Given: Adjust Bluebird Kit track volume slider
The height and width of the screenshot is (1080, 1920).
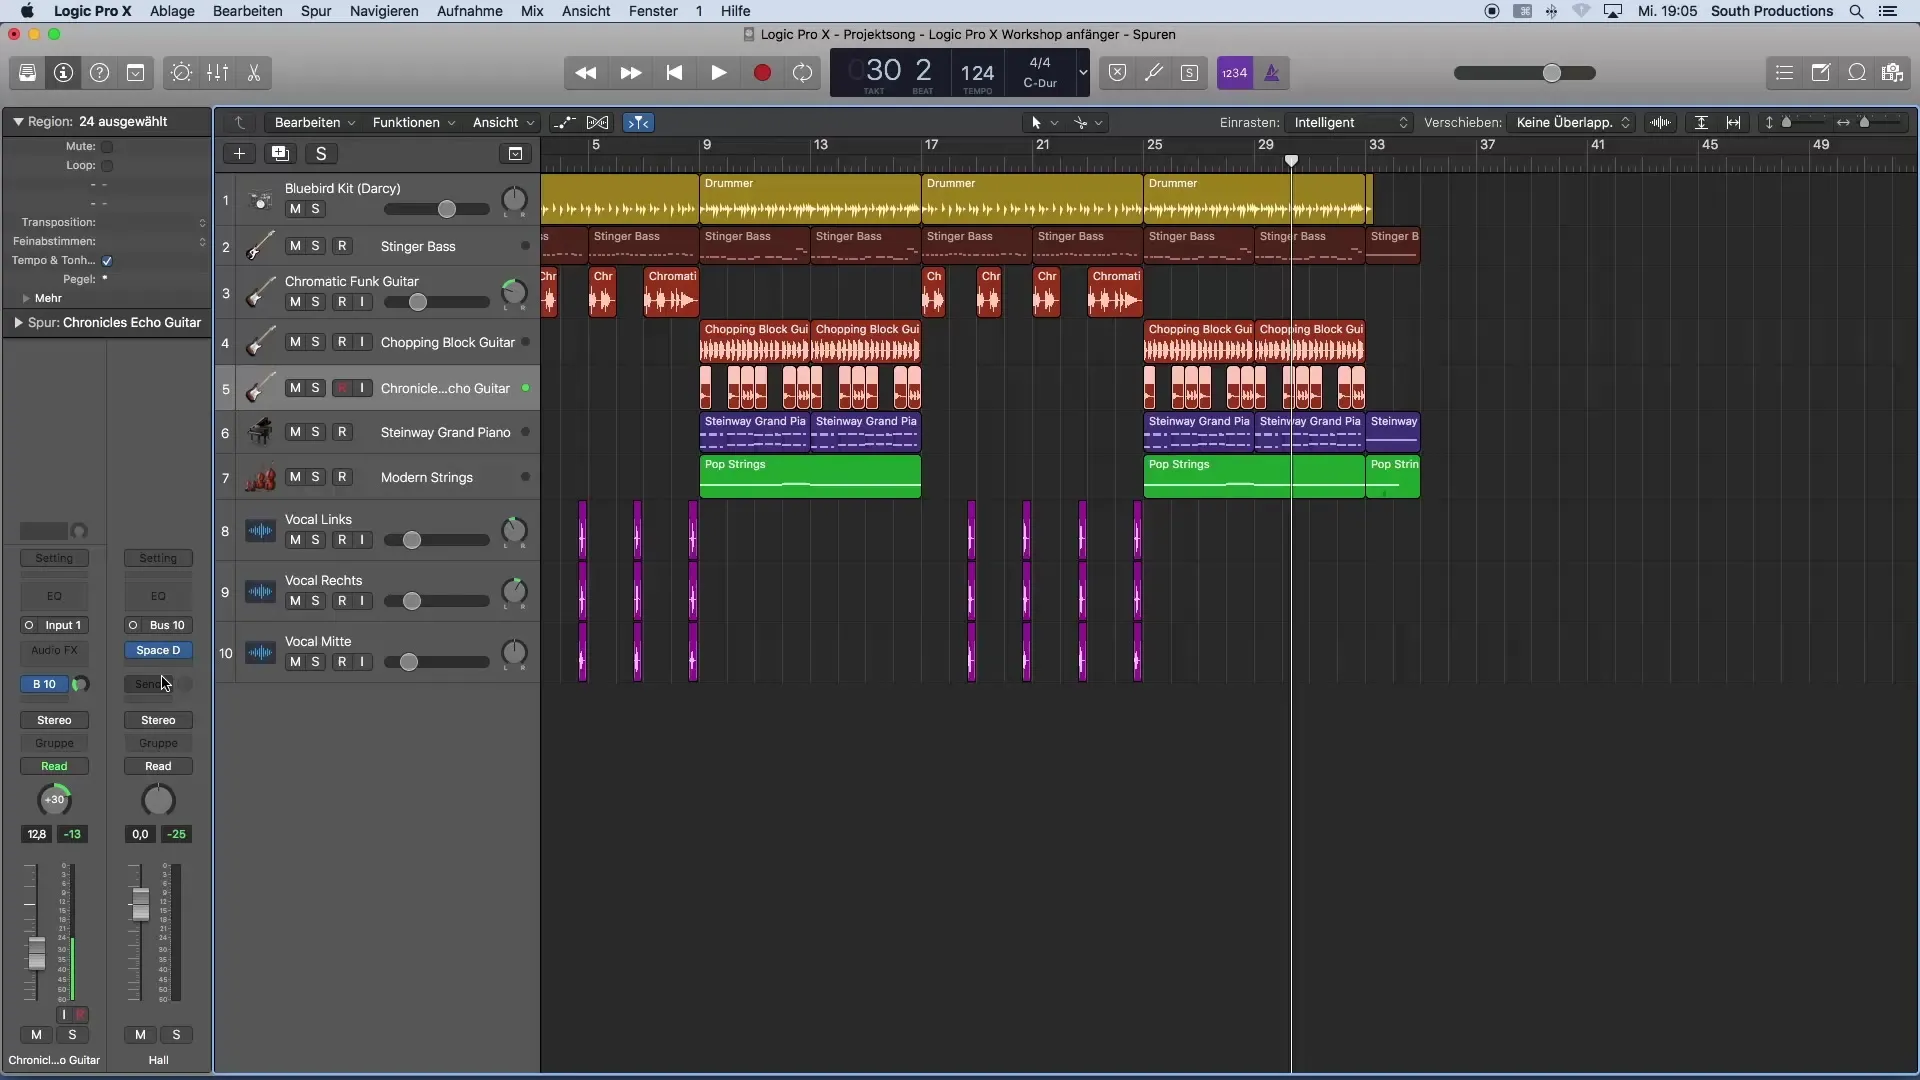Looking at the screenshot, I should pyautogui.click(x=447, y=209).
